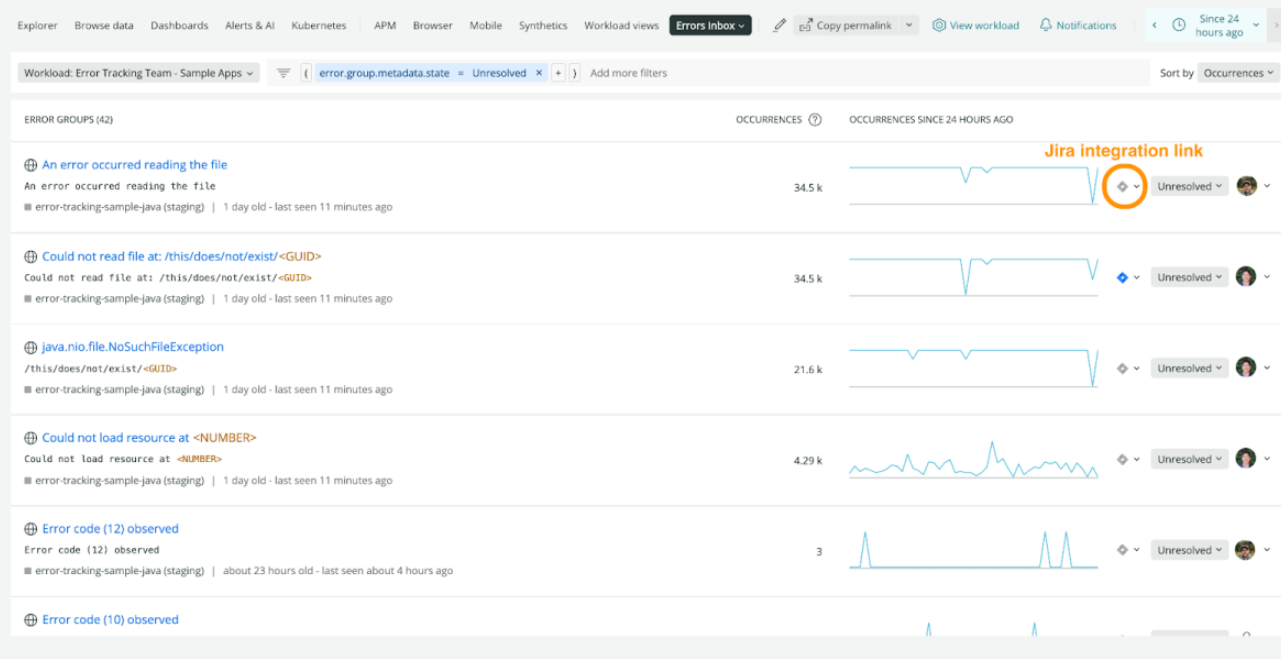Click the View workload button
Image resolution: width=1281 pixels, height=659 pixels.
[976, 26]
